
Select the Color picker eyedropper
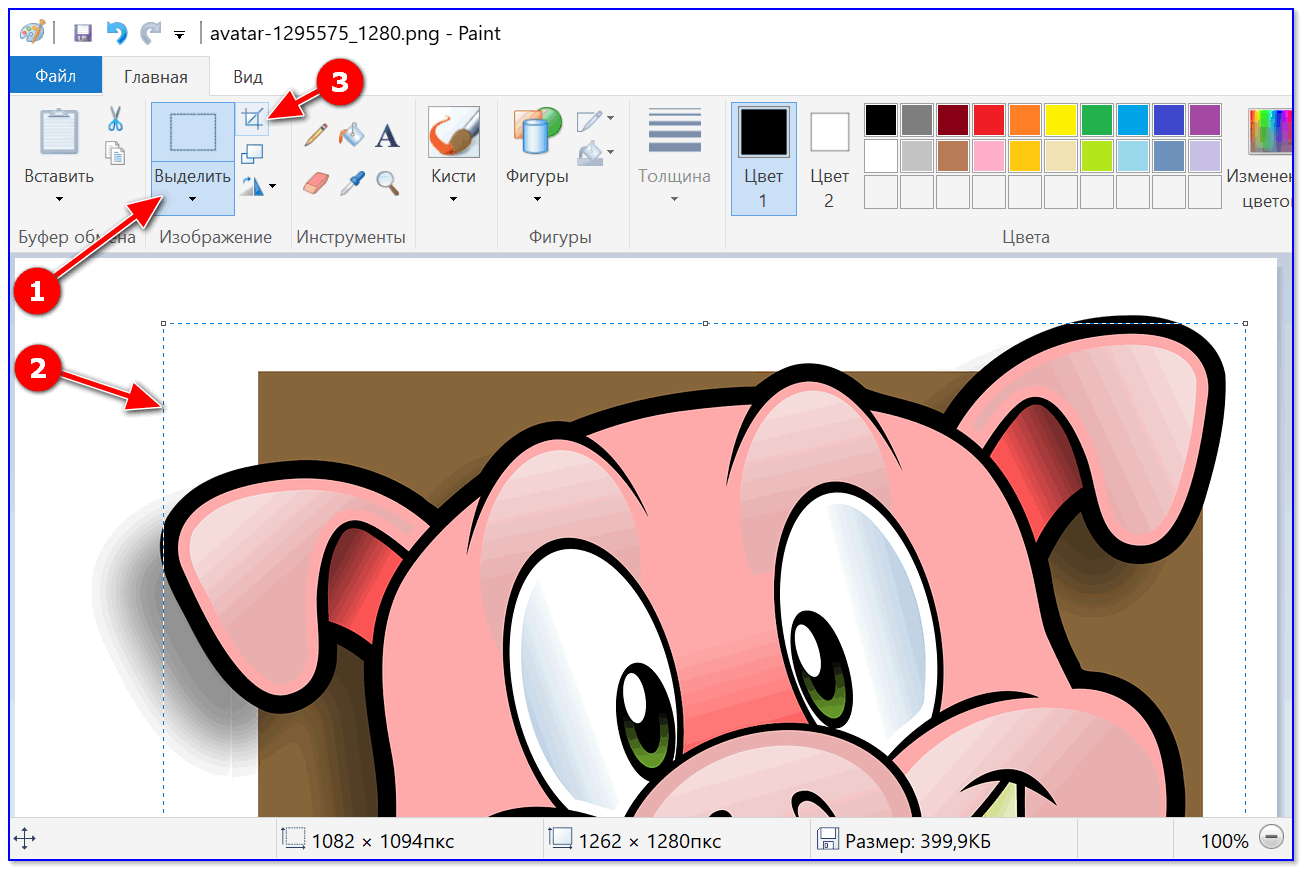351,183
